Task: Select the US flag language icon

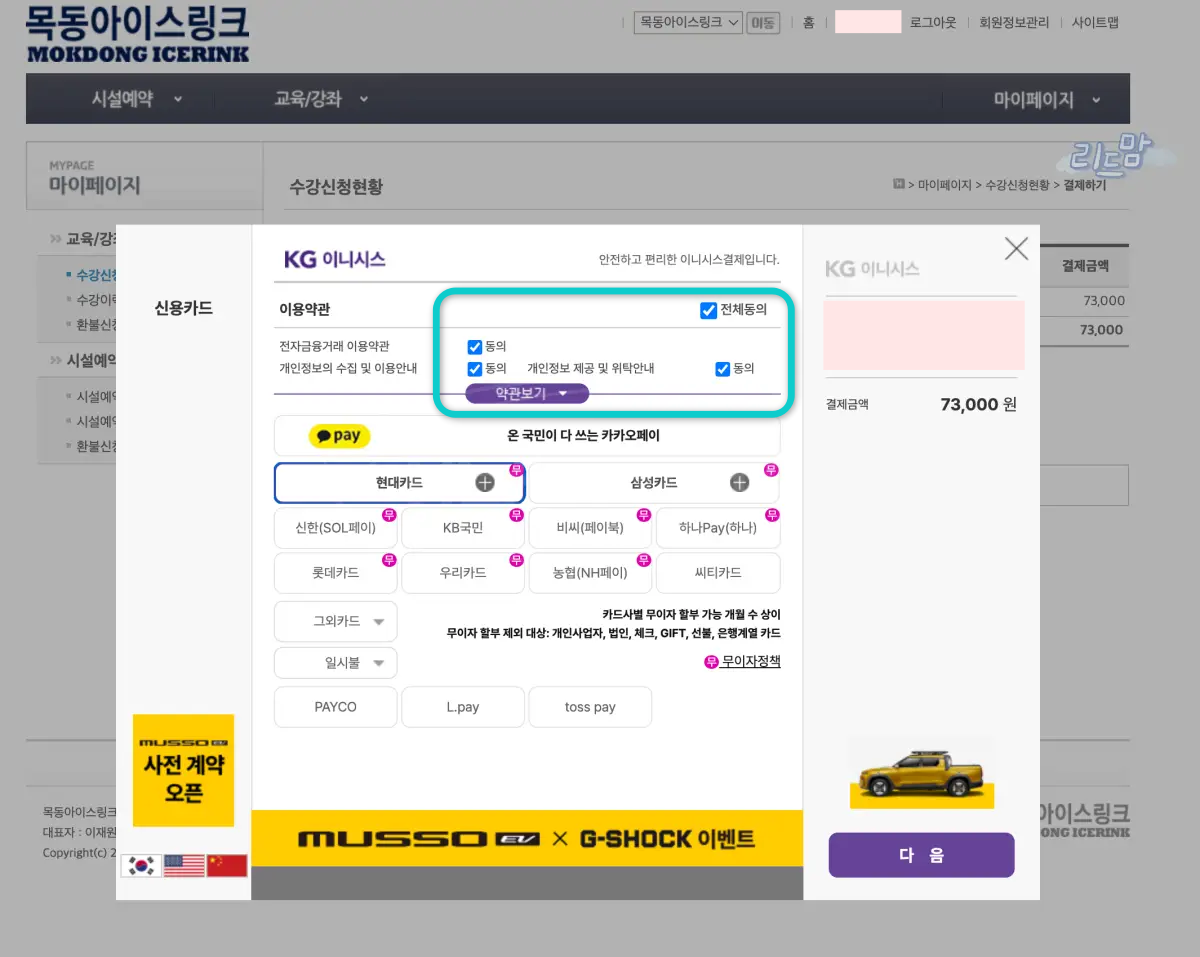Action: point(184,866)
